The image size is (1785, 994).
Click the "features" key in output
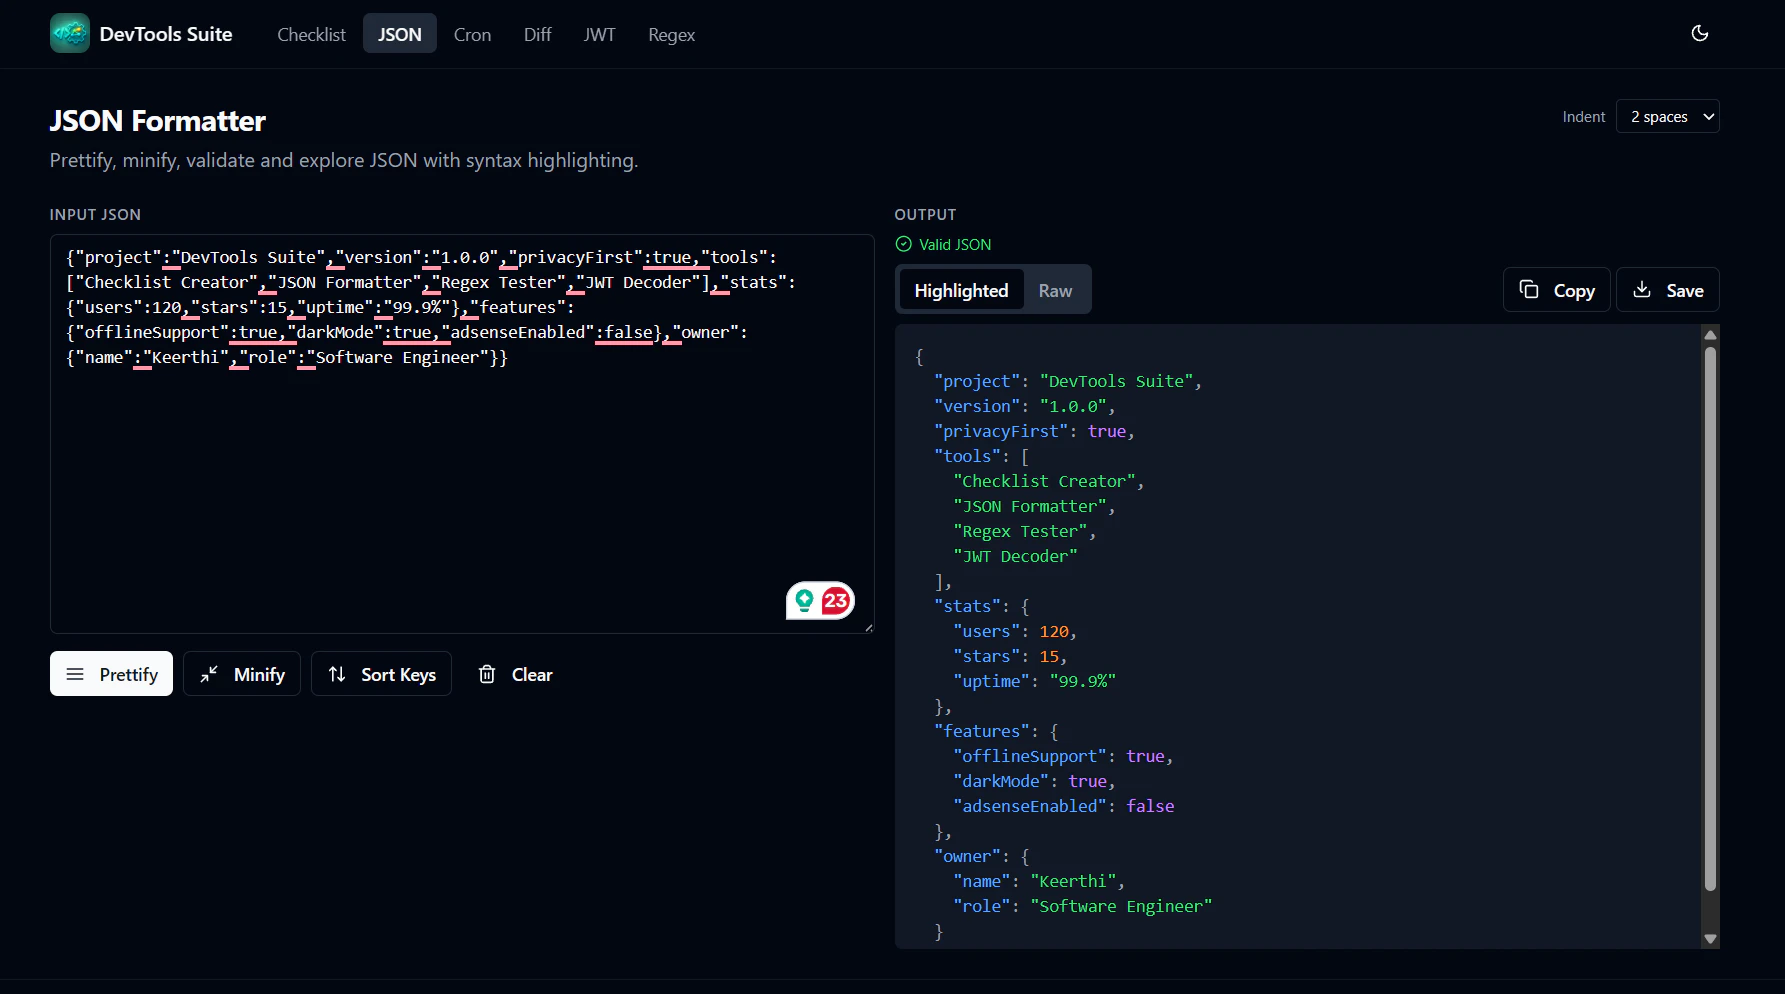pos(982,731)
